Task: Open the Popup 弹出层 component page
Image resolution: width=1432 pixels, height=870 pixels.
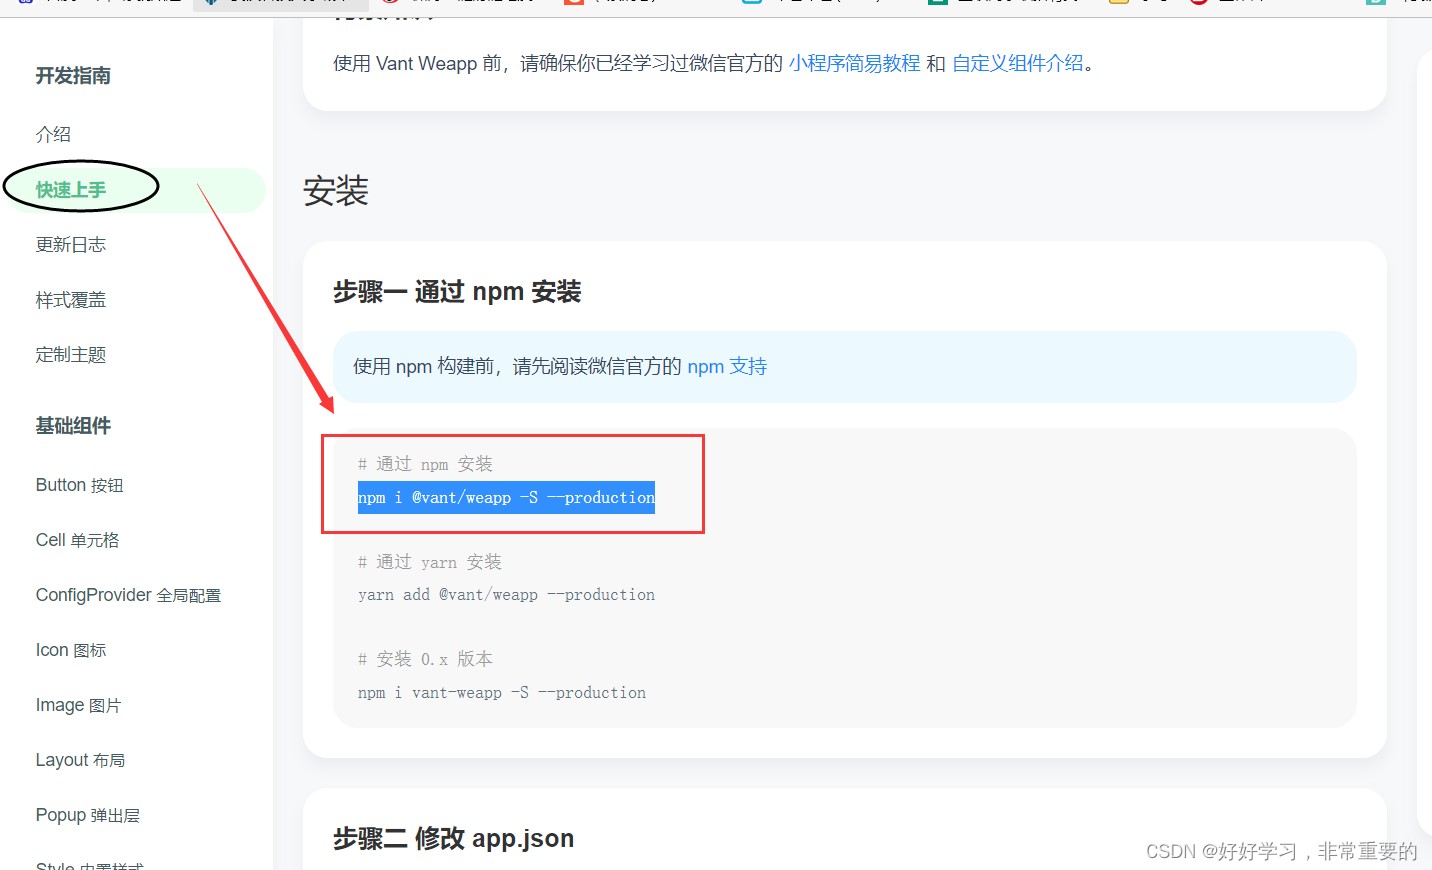Action: pyautogui.click(x=87, y=814)
